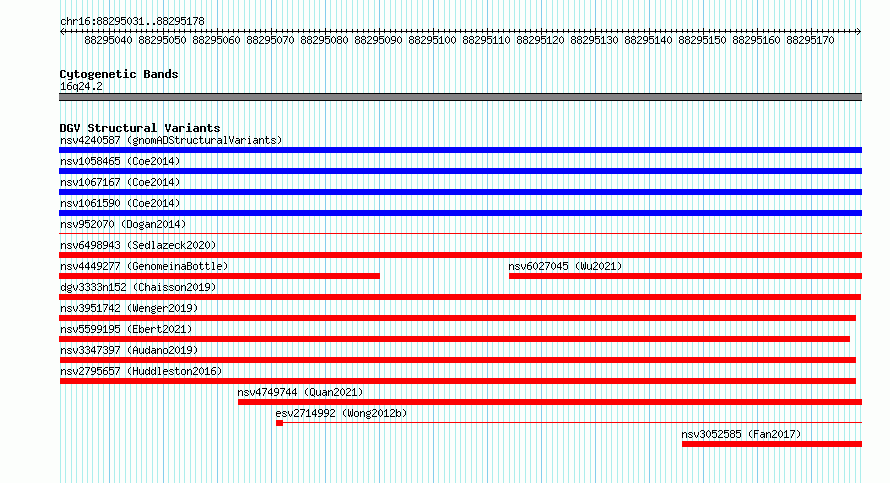The height and width of the screenshot is (483, 890).
Task: Click the thin red line under nsv952070
Action: 460,233
